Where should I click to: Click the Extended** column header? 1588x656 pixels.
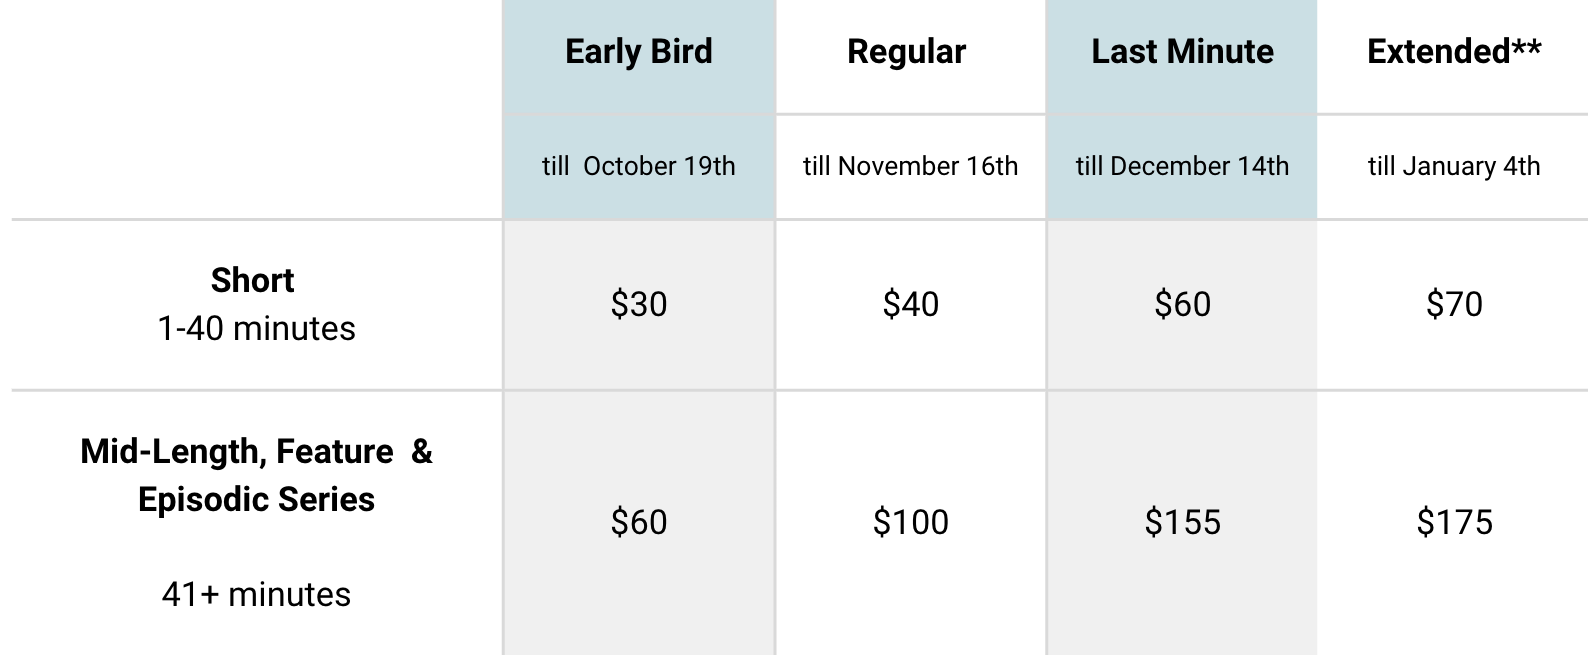point(1454,52)
